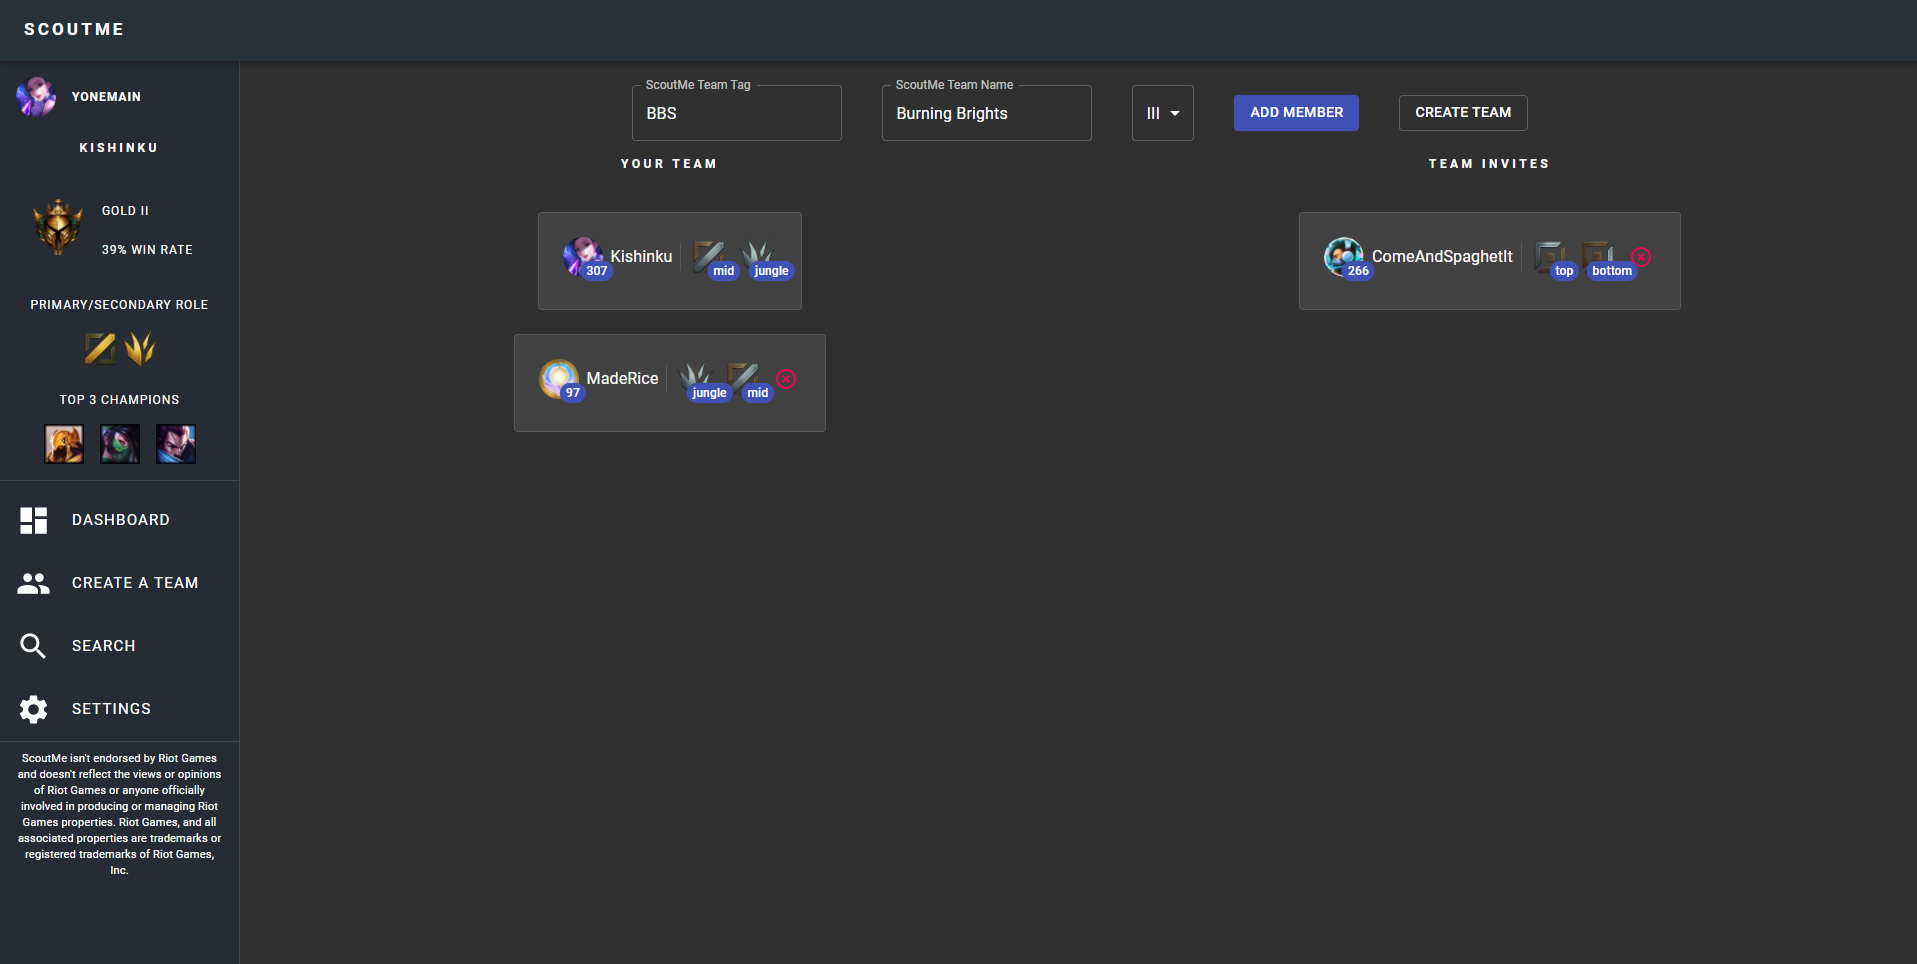The width and height of the screenshot is (1917, 964).
Task: Focus the ScoutMe Team Name field
Action: (987, 113)
